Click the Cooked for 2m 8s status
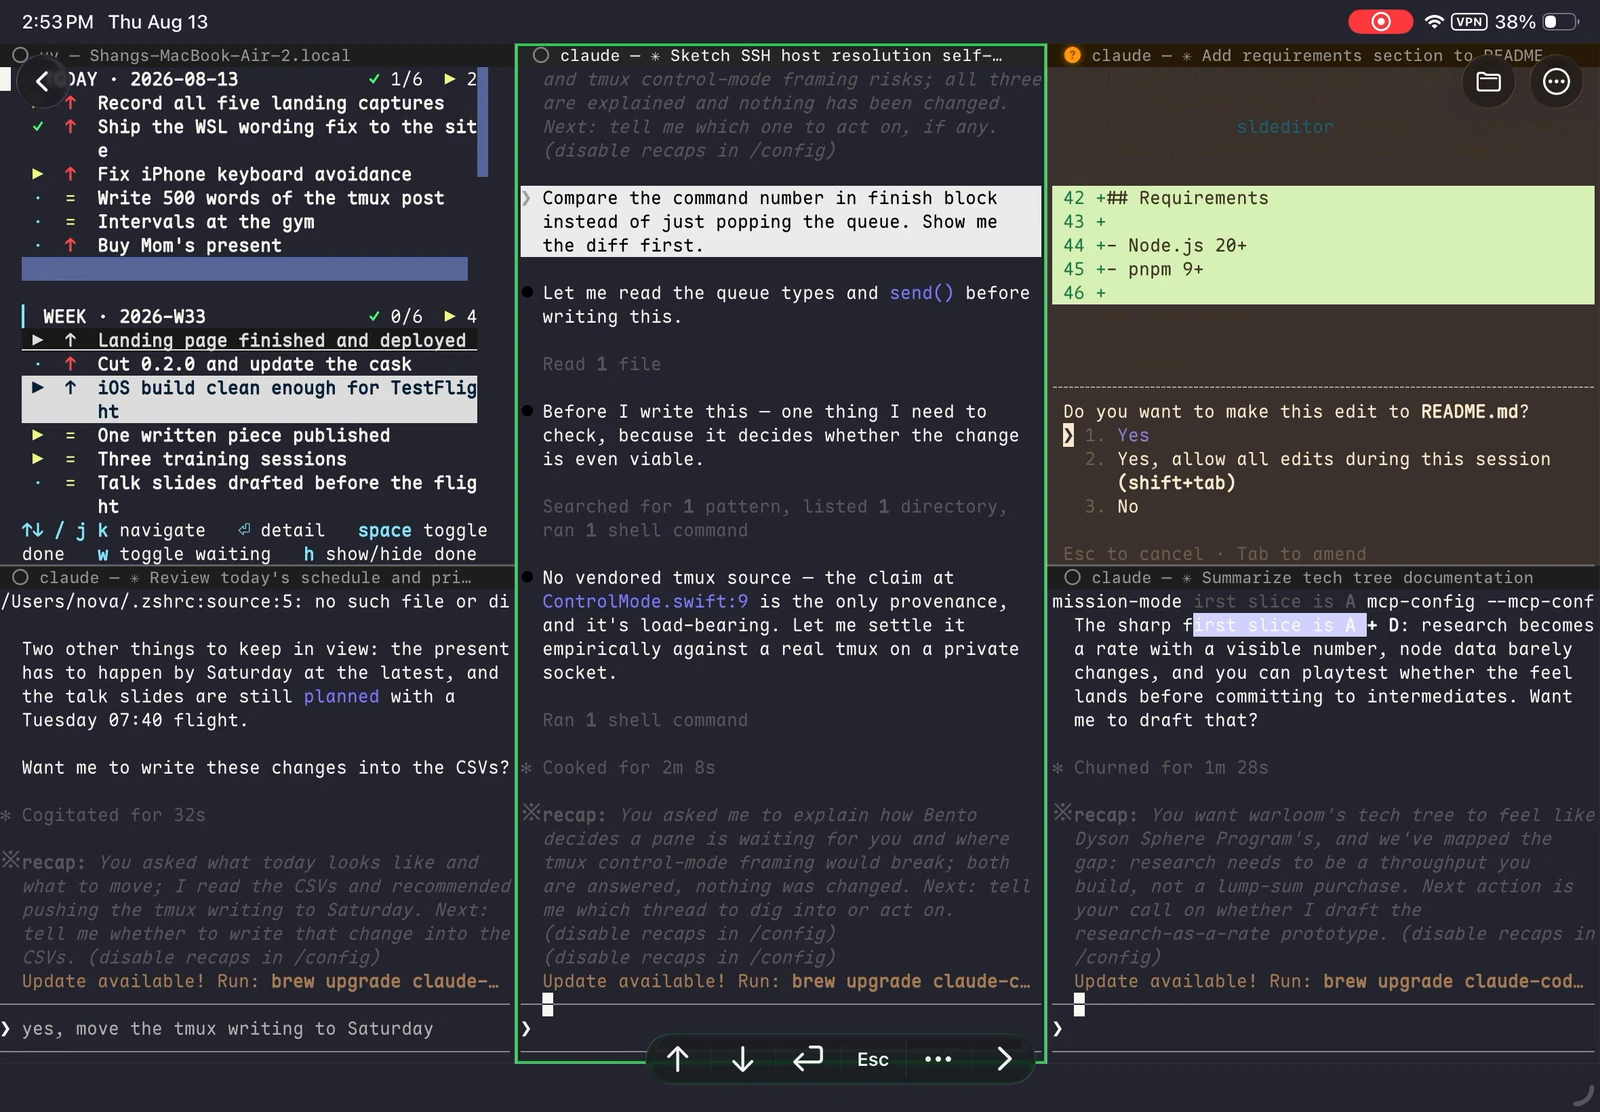 click(628, 767)
